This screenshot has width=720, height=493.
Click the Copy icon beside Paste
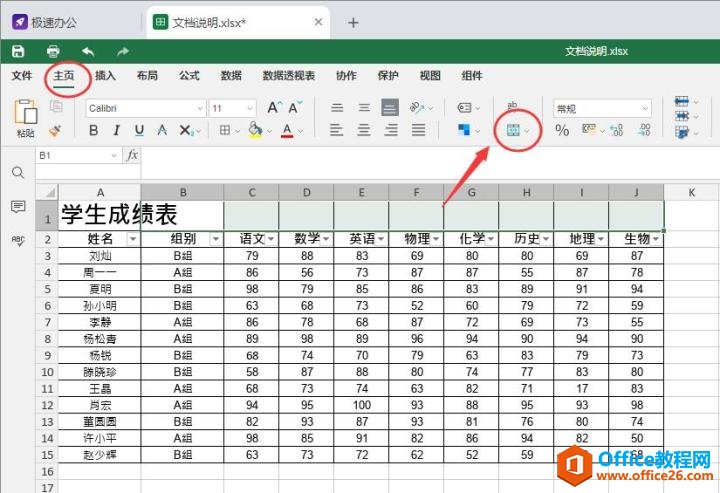(x=56, y=106)
